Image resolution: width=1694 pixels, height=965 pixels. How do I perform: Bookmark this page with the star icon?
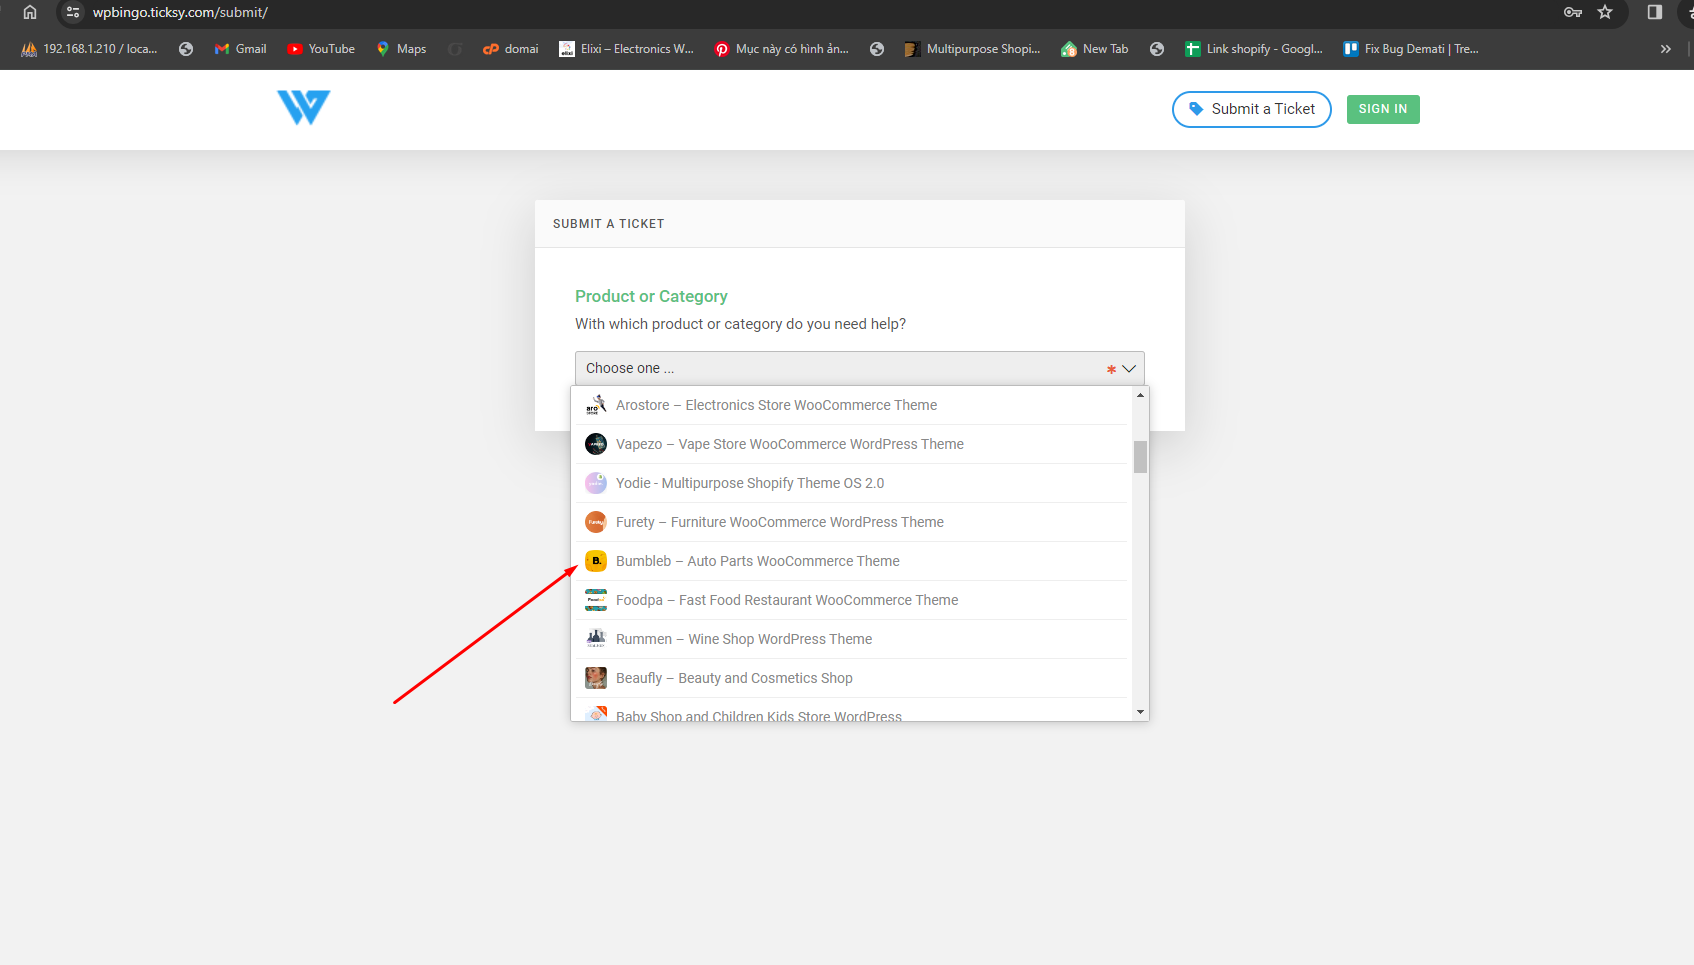coord(1605,12)
